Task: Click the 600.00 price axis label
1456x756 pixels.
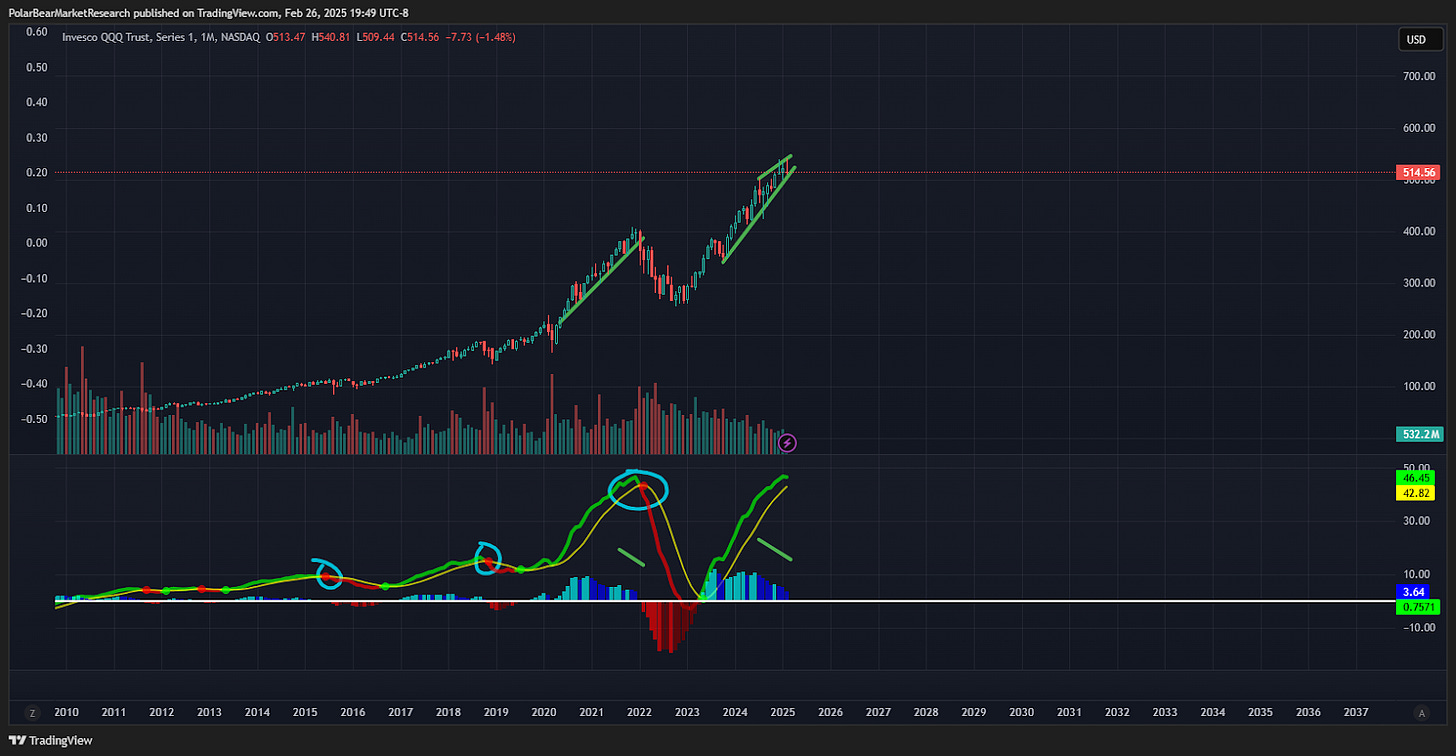Action: (1417, 127)
